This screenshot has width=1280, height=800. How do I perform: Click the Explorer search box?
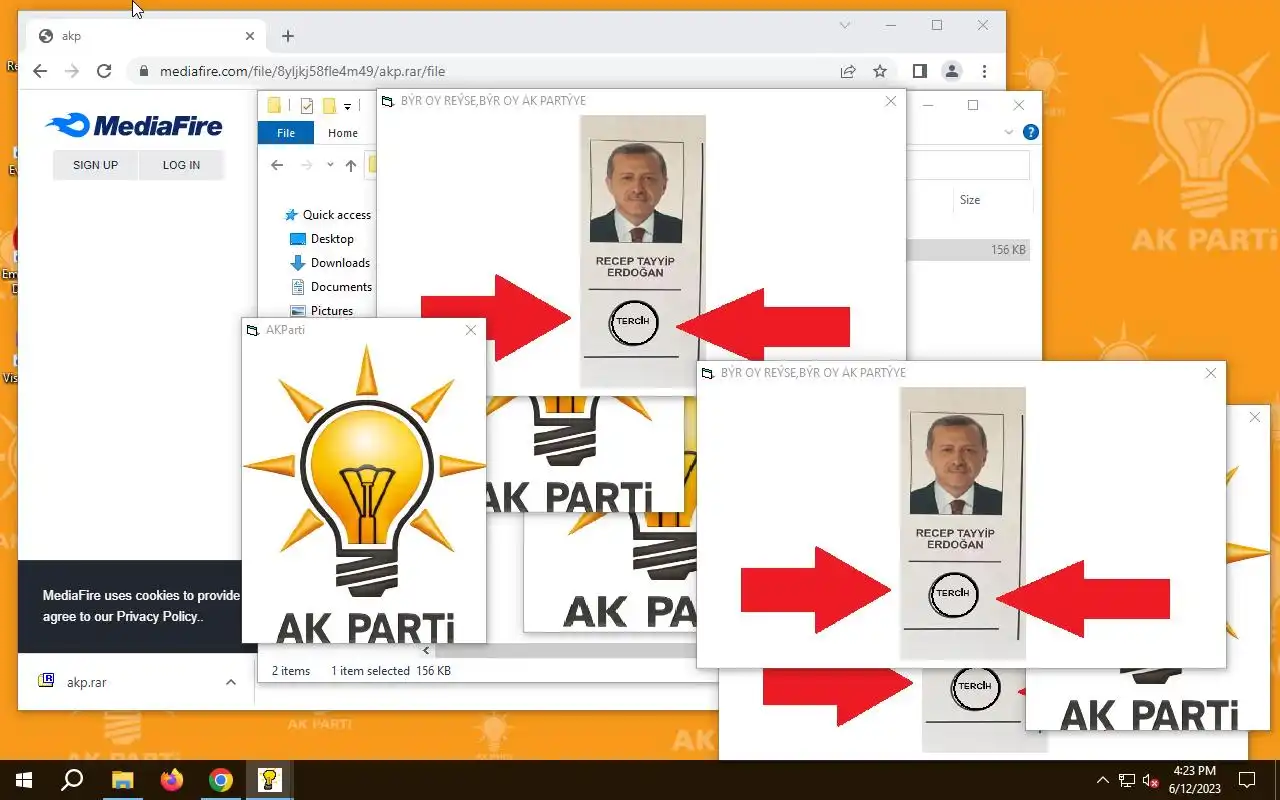(968, 165)
